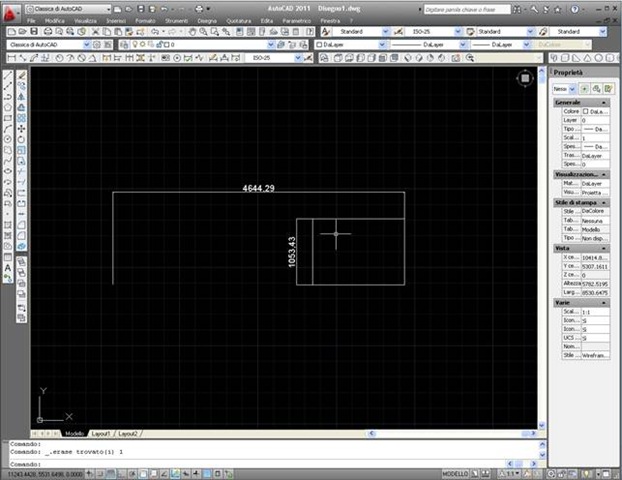Toggle Object Snap in status bar
The image size is (622, 480).
143,474
